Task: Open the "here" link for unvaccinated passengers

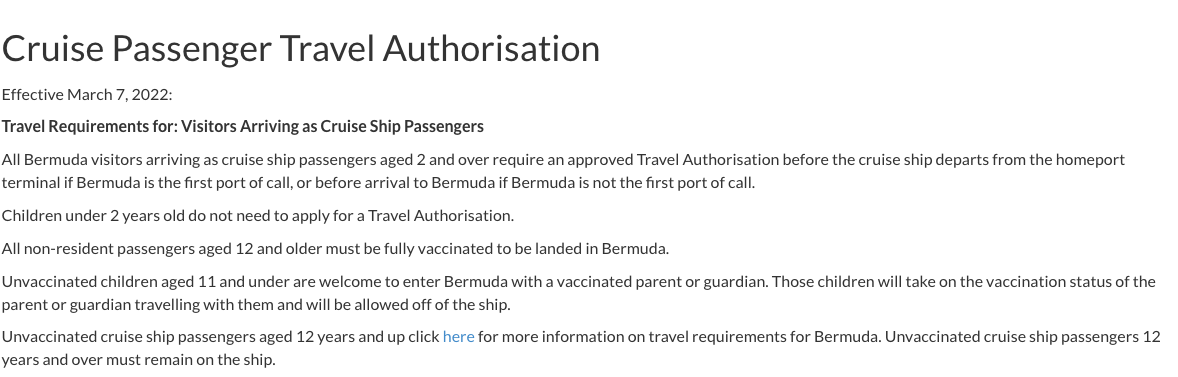Action: tap(458, 336)
